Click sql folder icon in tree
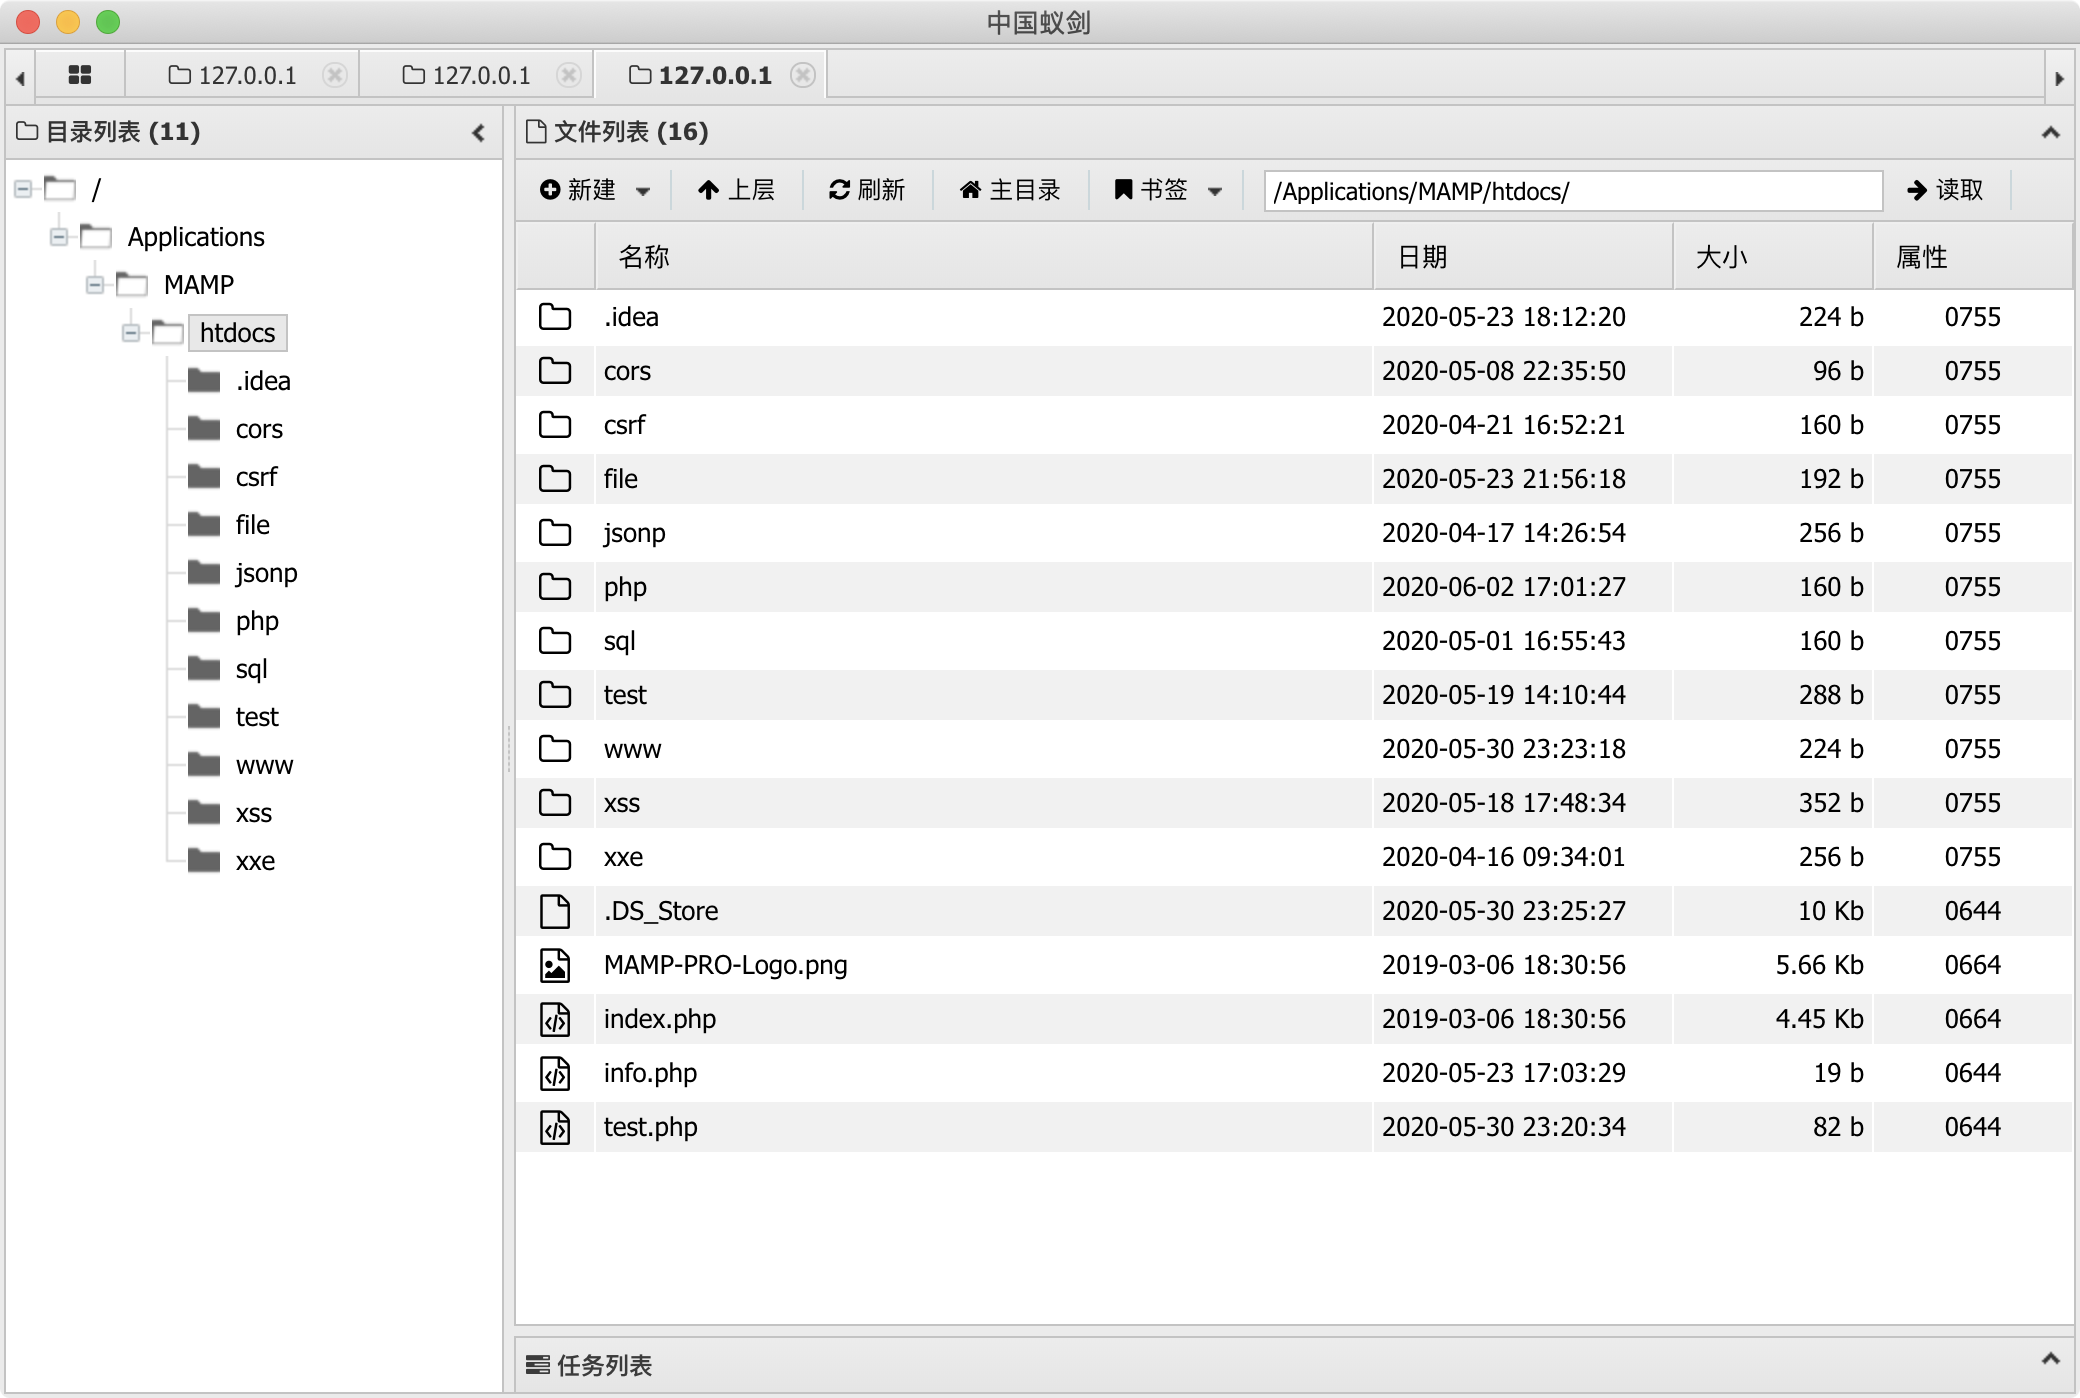Viewport: 2080px width, 1398px height. click(205, 669)
